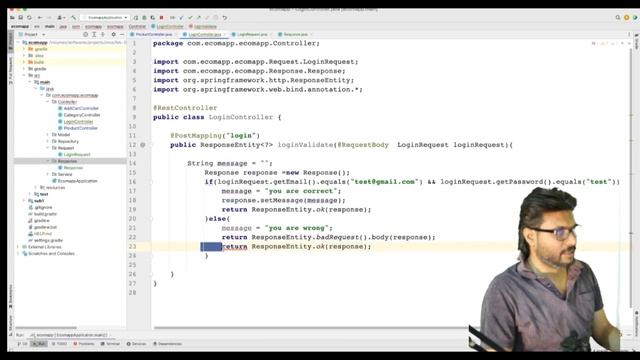Open the EcomappApplication run configuration dropdown
Image resolution: width=640 pixels, height=360 pixels.
pos(105,18)
